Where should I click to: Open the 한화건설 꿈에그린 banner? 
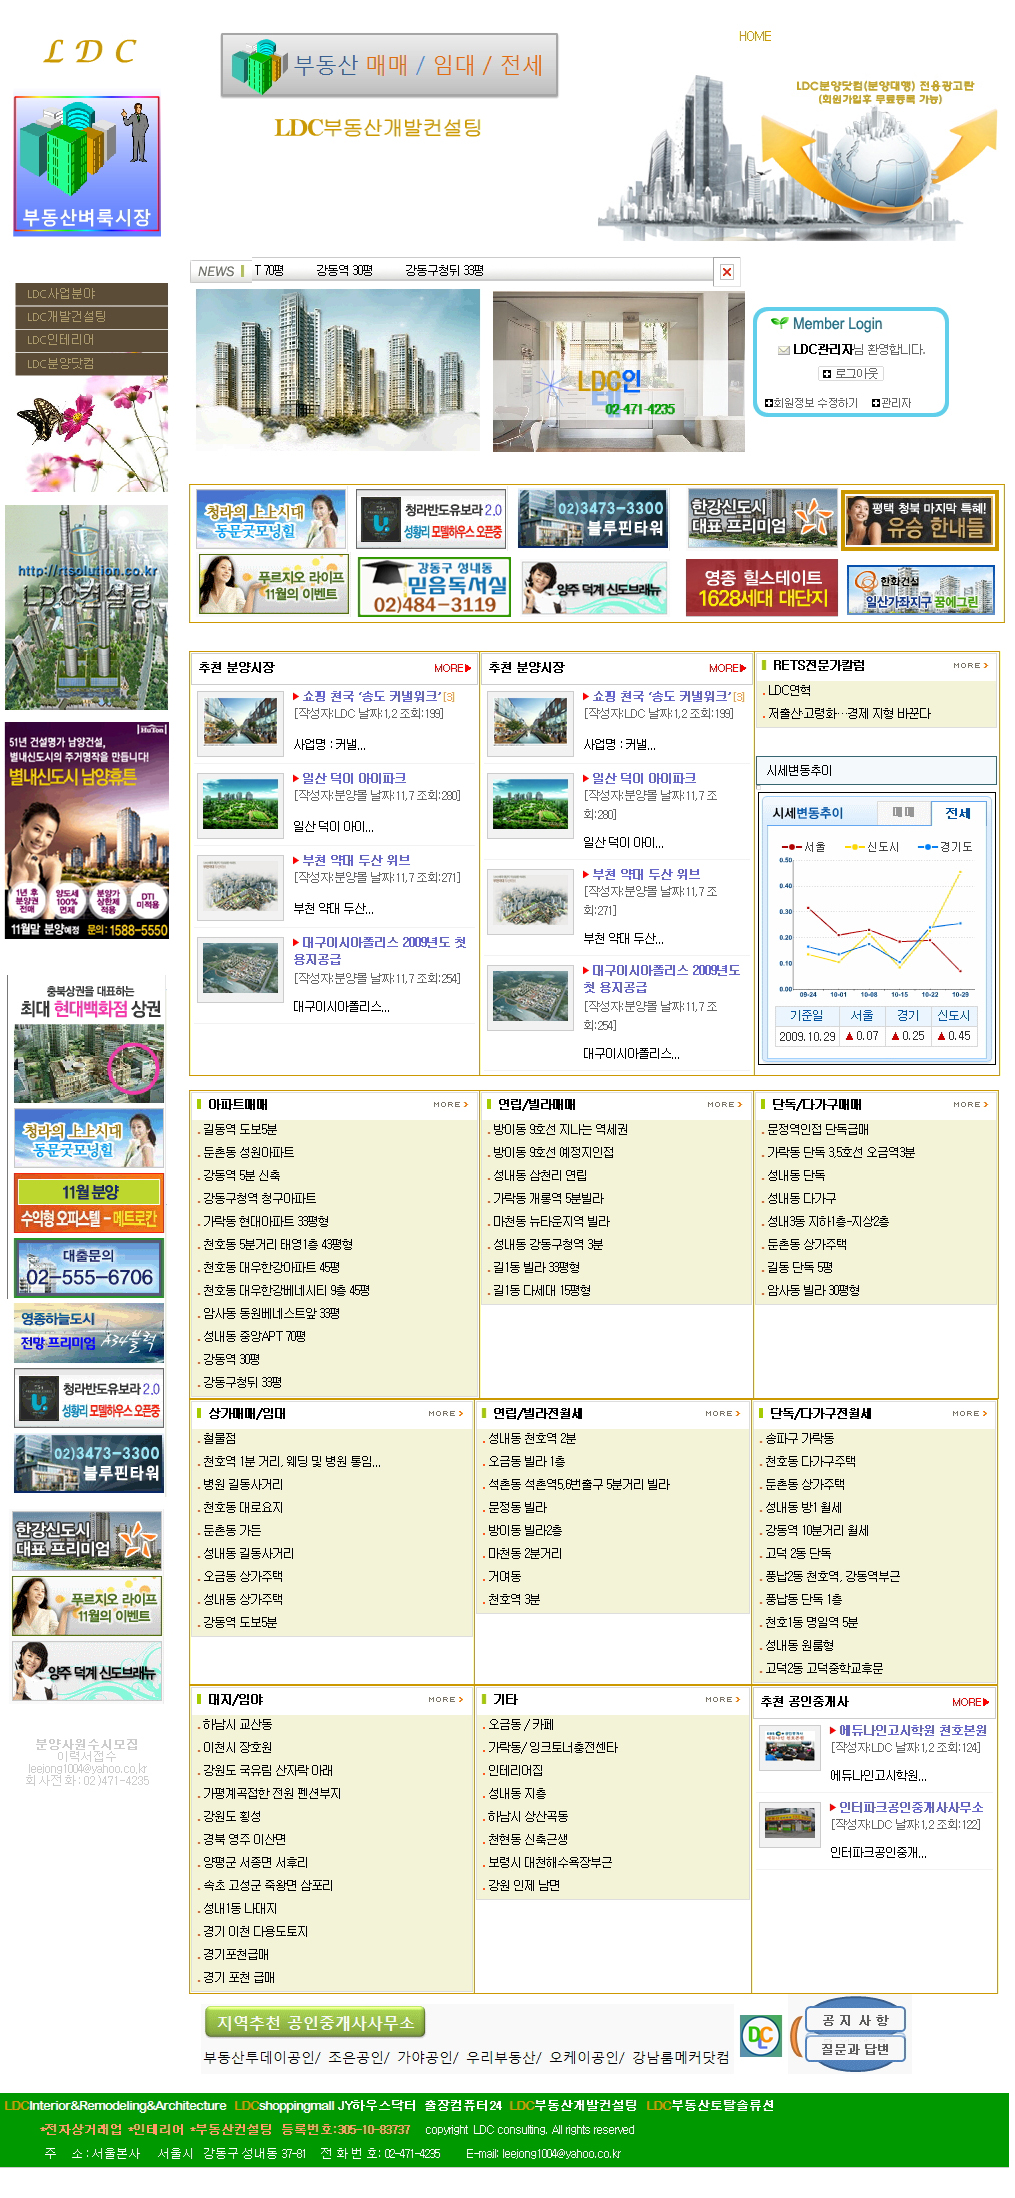pos(921,589)
